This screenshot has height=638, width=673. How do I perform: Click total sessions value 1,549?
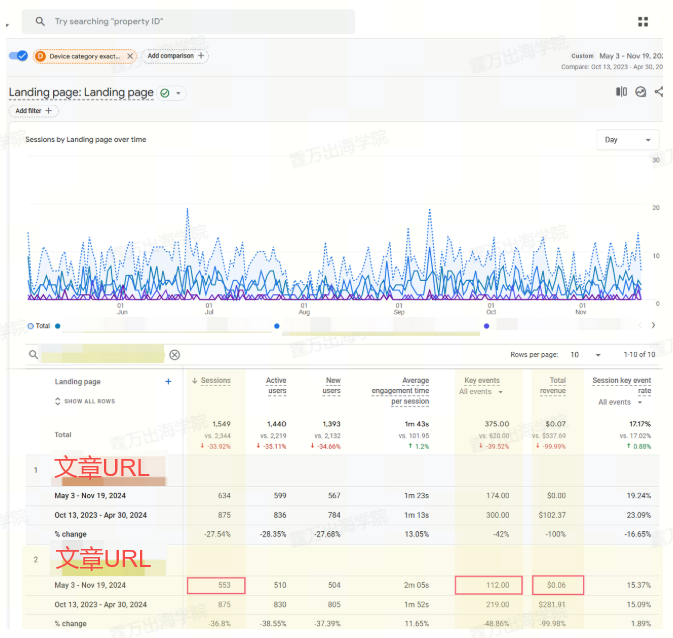point(221,424)
